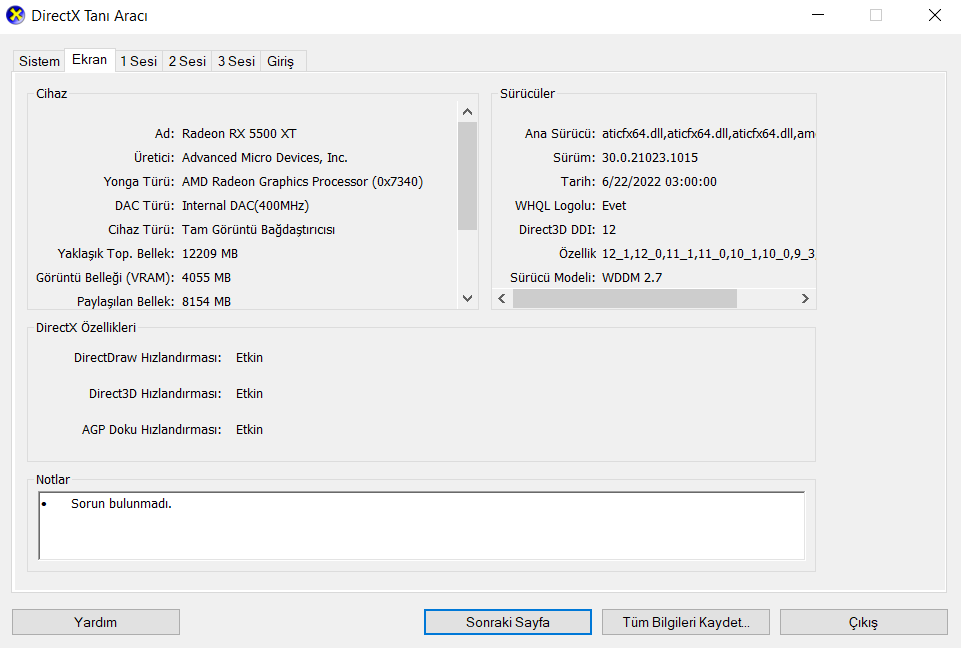This screenshot has height=648, width=961.
Task: Click the Sürücüler panel scroll left arrow
Action: (502, 299)
